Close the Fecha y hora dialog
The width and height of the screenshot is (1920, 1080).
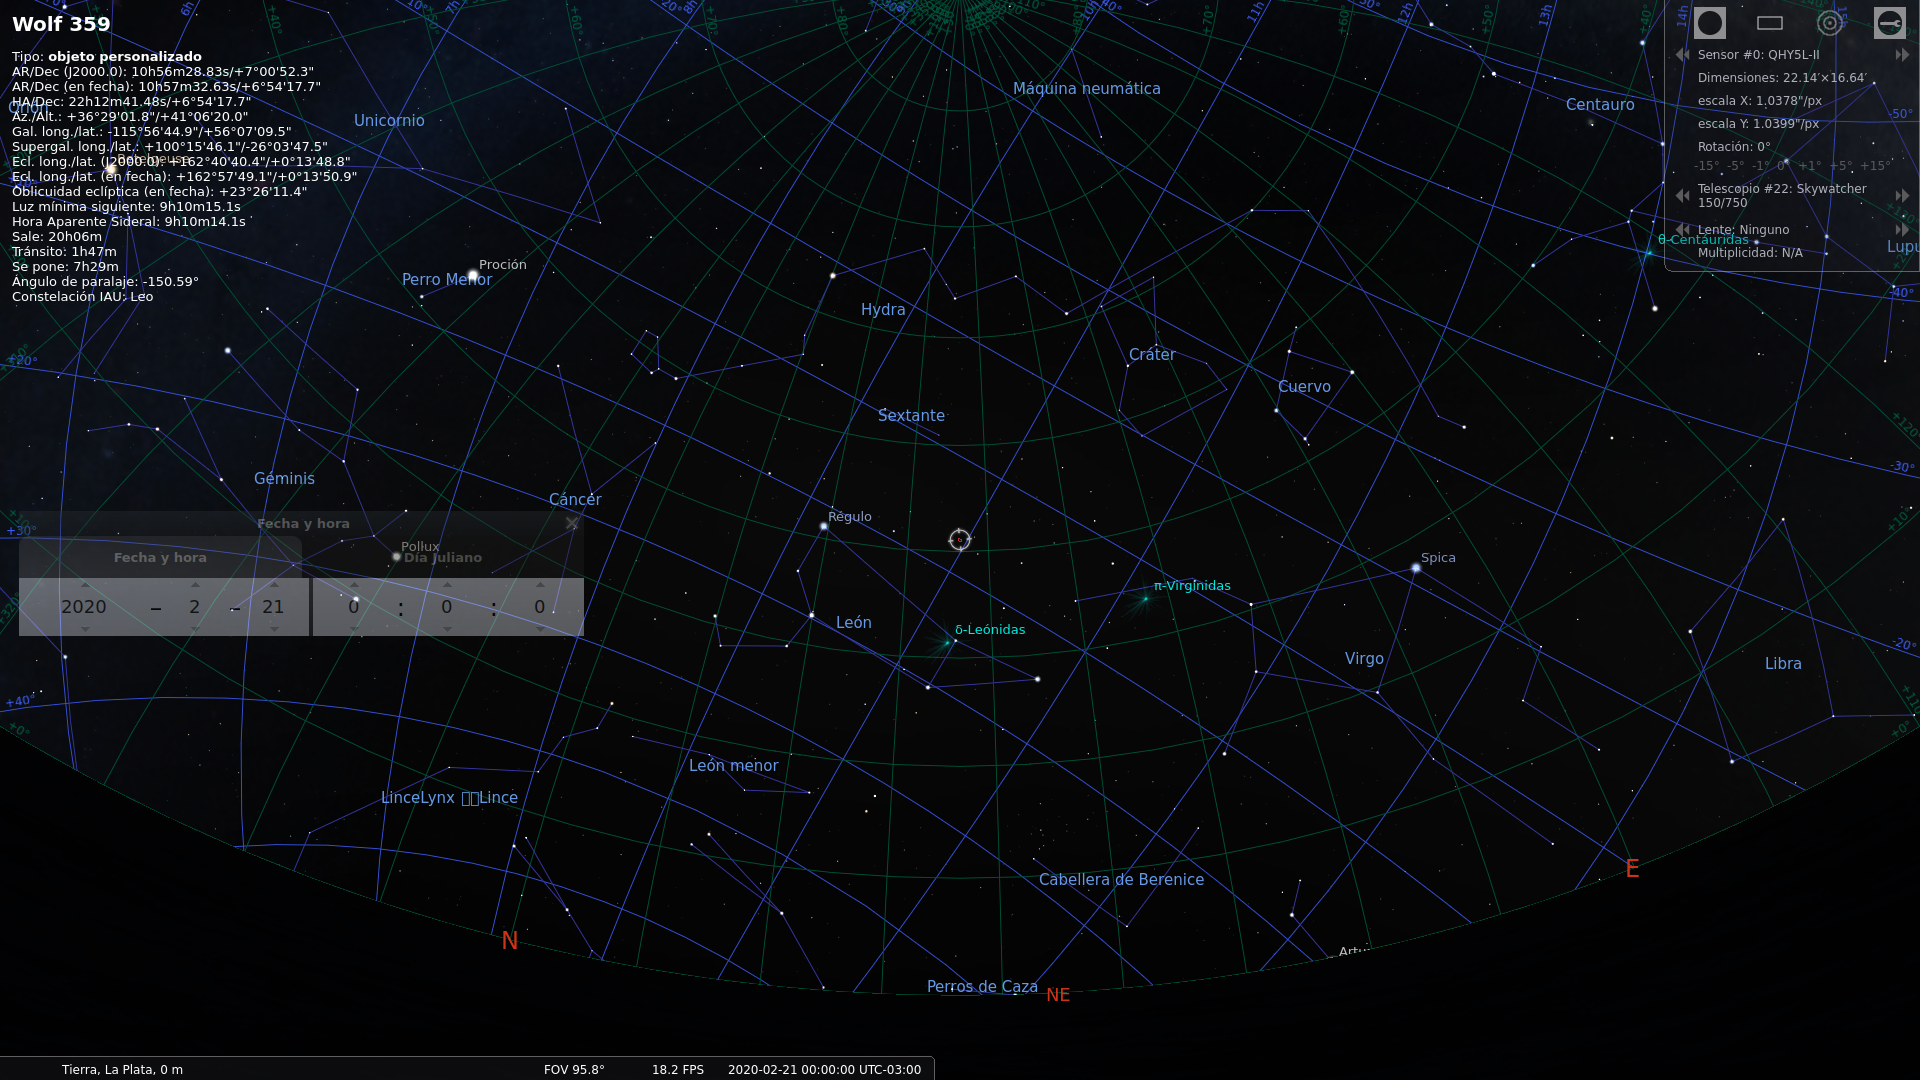572,524
